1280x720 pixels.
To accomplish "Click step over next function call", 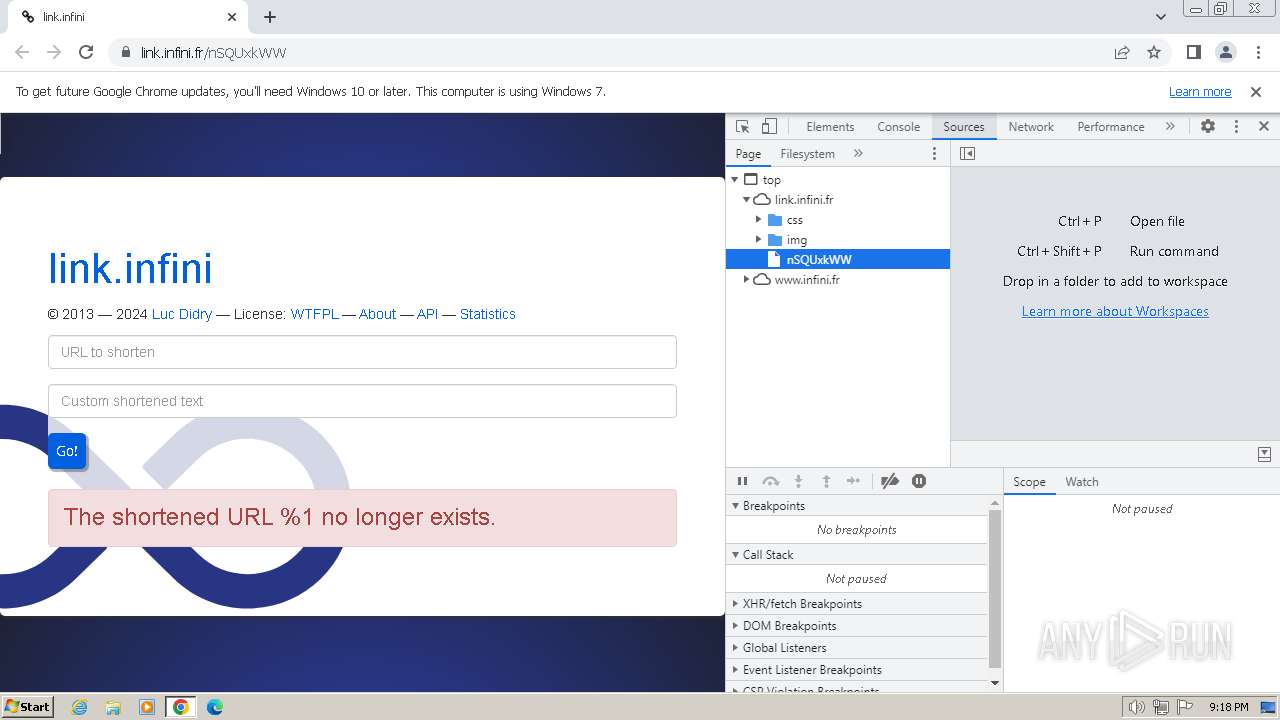I will click(x=770, y=481).
